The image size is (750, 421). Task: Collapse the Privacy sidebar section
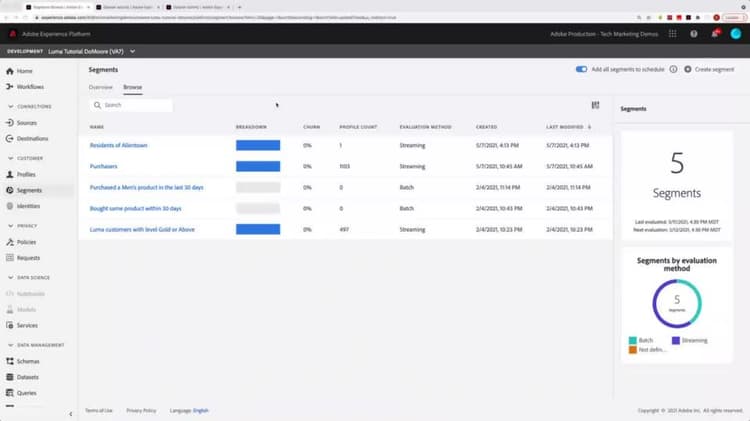click(11, 226)
